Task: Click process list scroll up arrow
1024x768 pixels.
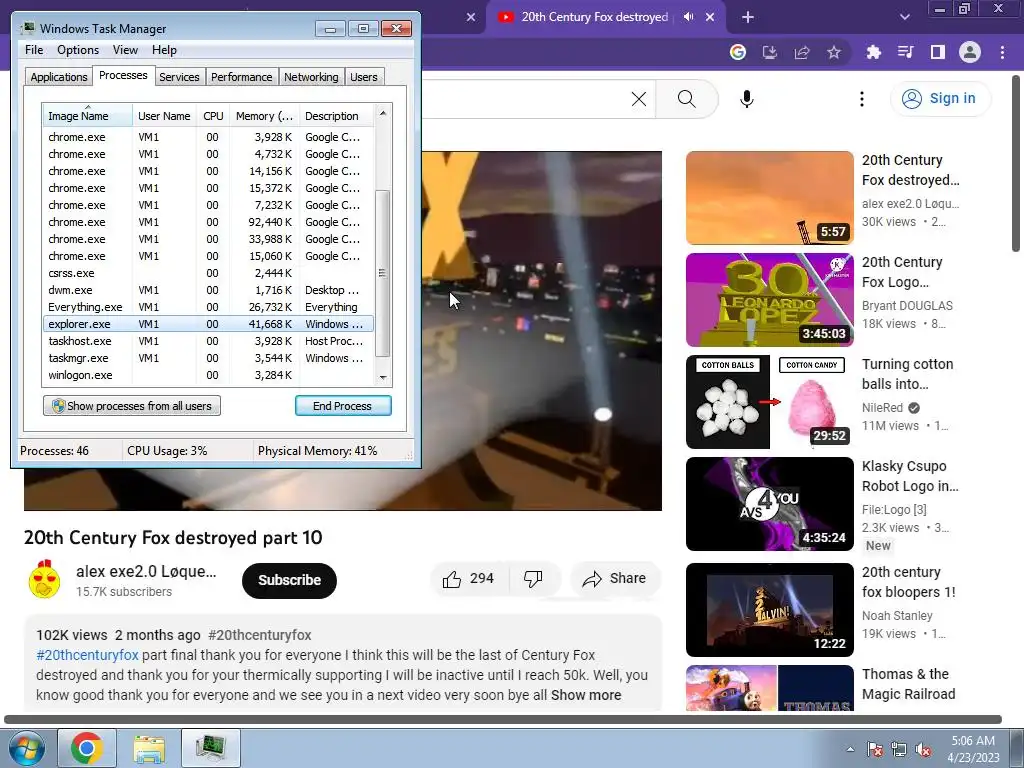Action: coord(383,114)
